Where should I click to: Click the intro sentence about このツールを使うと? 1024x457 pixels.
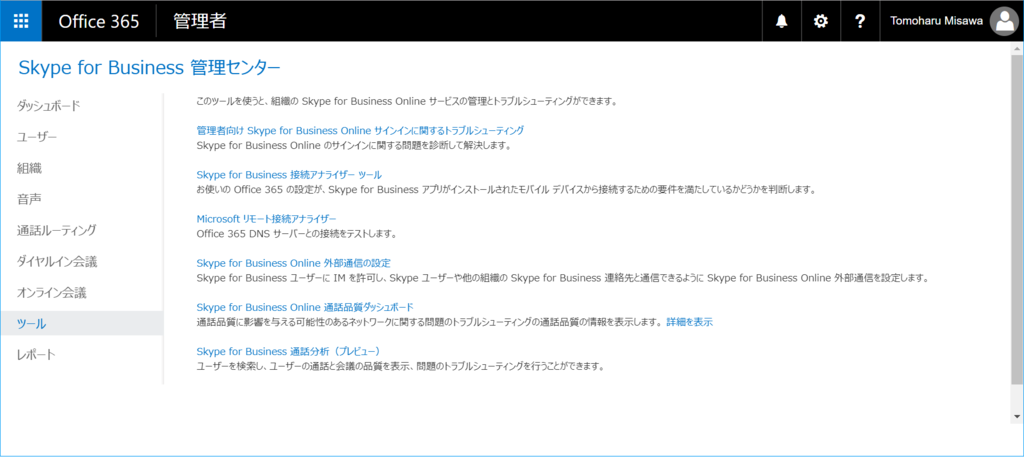click(x=407, y=102)
